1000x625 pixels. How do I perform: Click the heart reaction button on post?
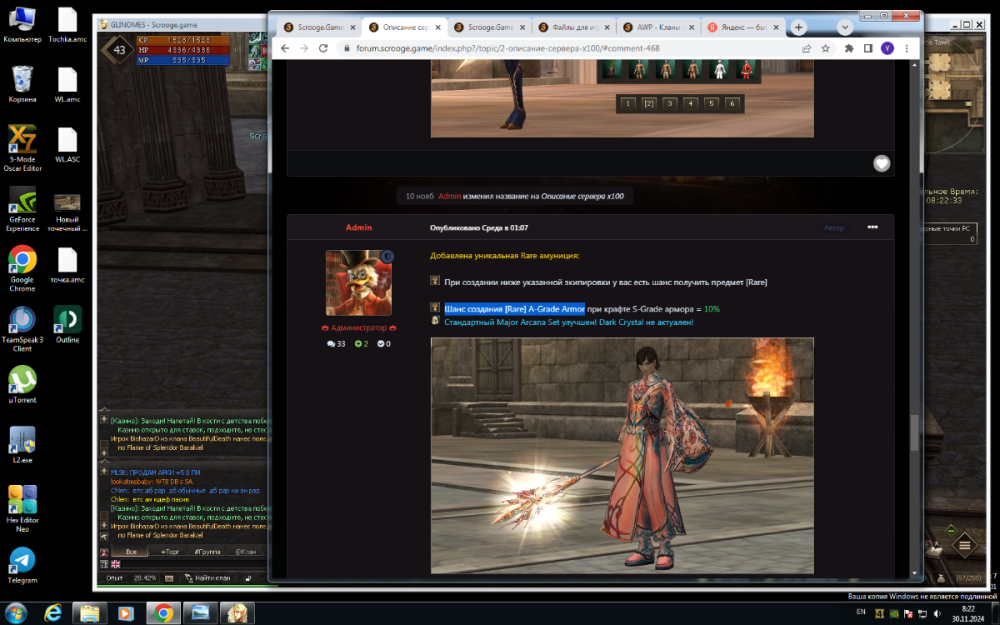pos(881,163)
